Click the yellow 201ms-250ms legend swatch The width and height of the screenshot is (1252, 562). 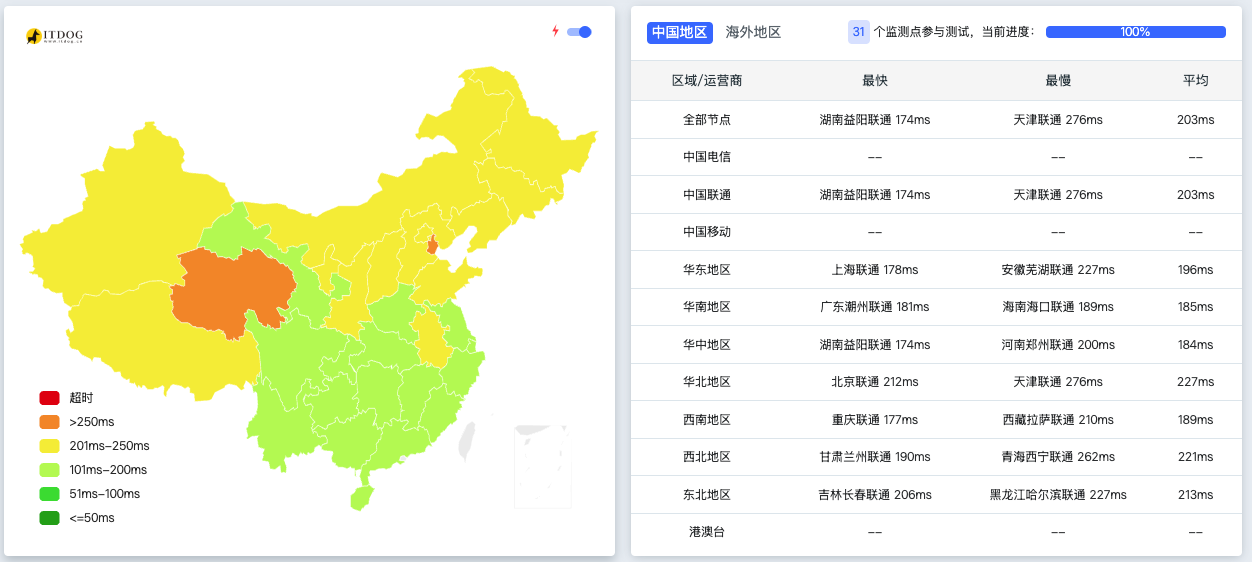[x=50, y=446]
